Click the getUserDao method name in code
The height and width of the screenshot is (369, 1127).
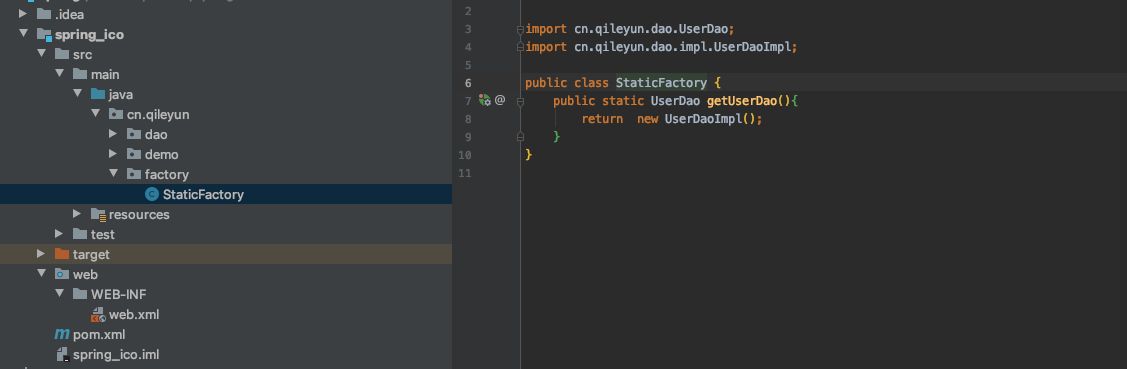(742, 101)
